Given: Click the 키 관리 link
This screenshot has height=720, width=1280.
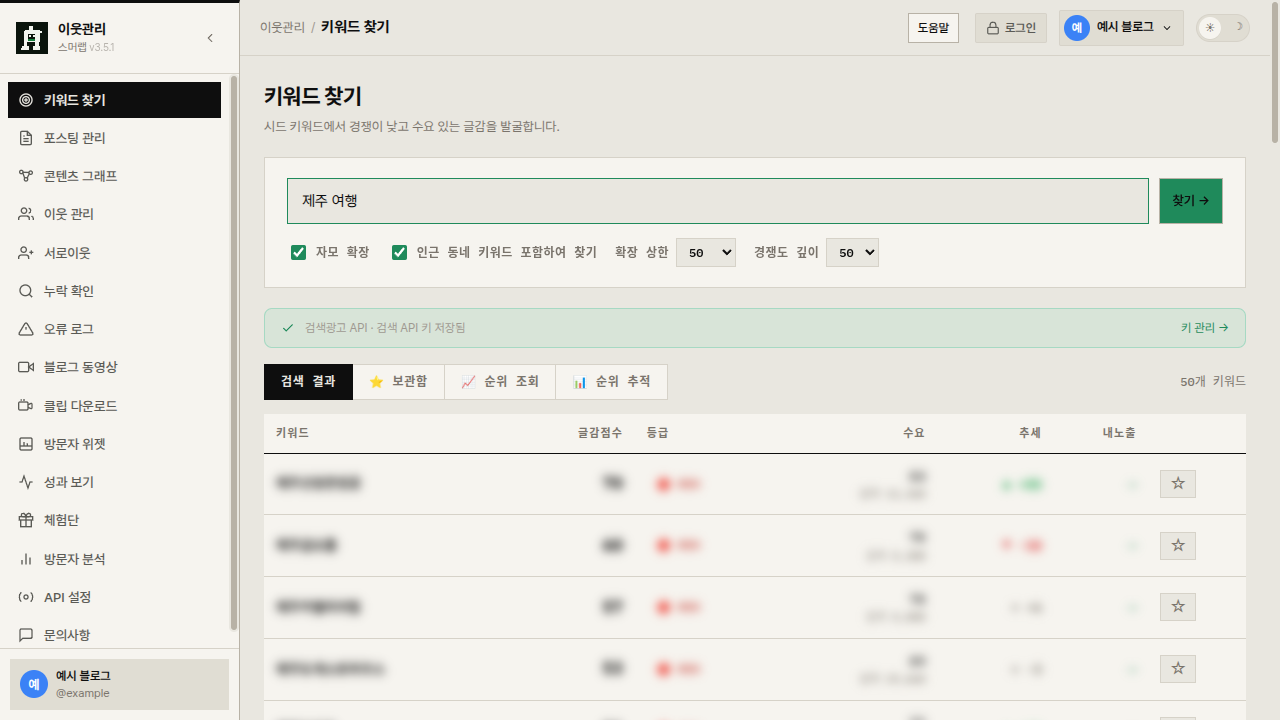Looking at the screenshot, I should 1205,328.
